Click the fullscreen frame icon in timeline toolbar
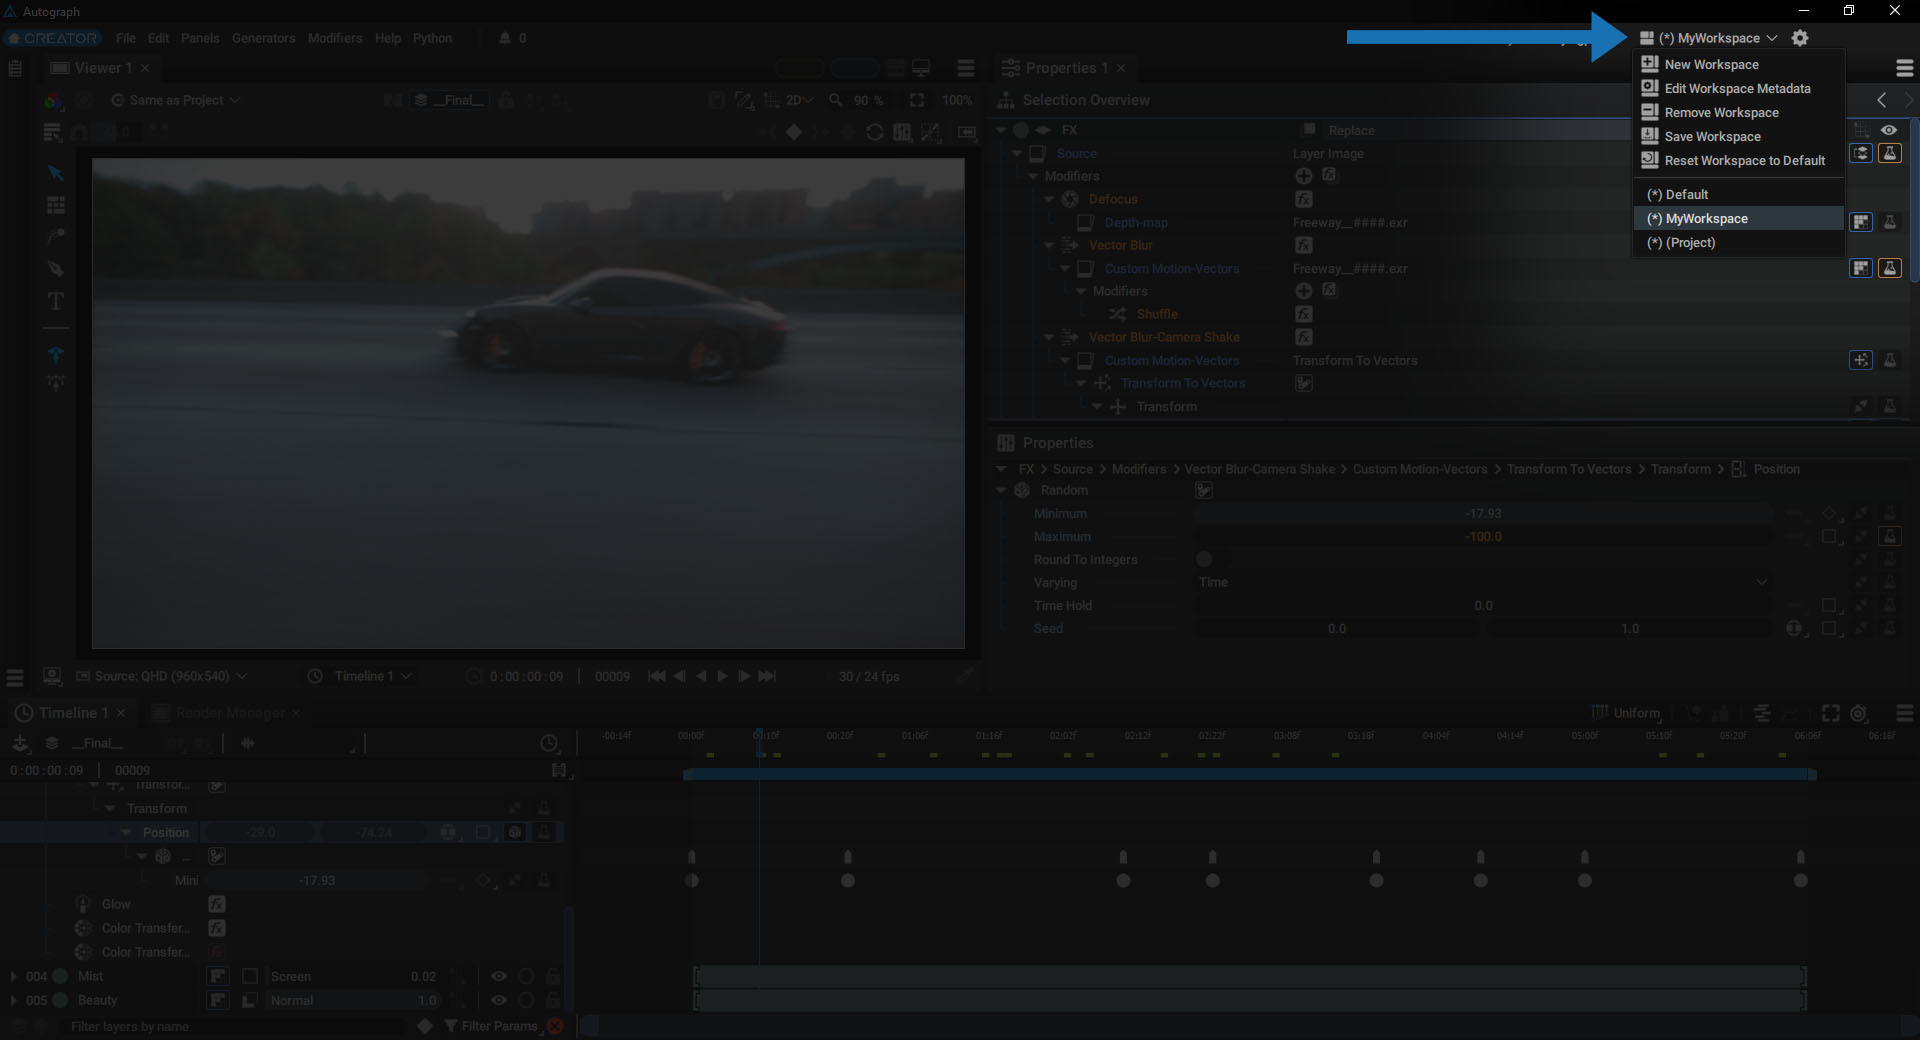The width and height of the screenshot is (1920, 1040). tap(1831, 713)
